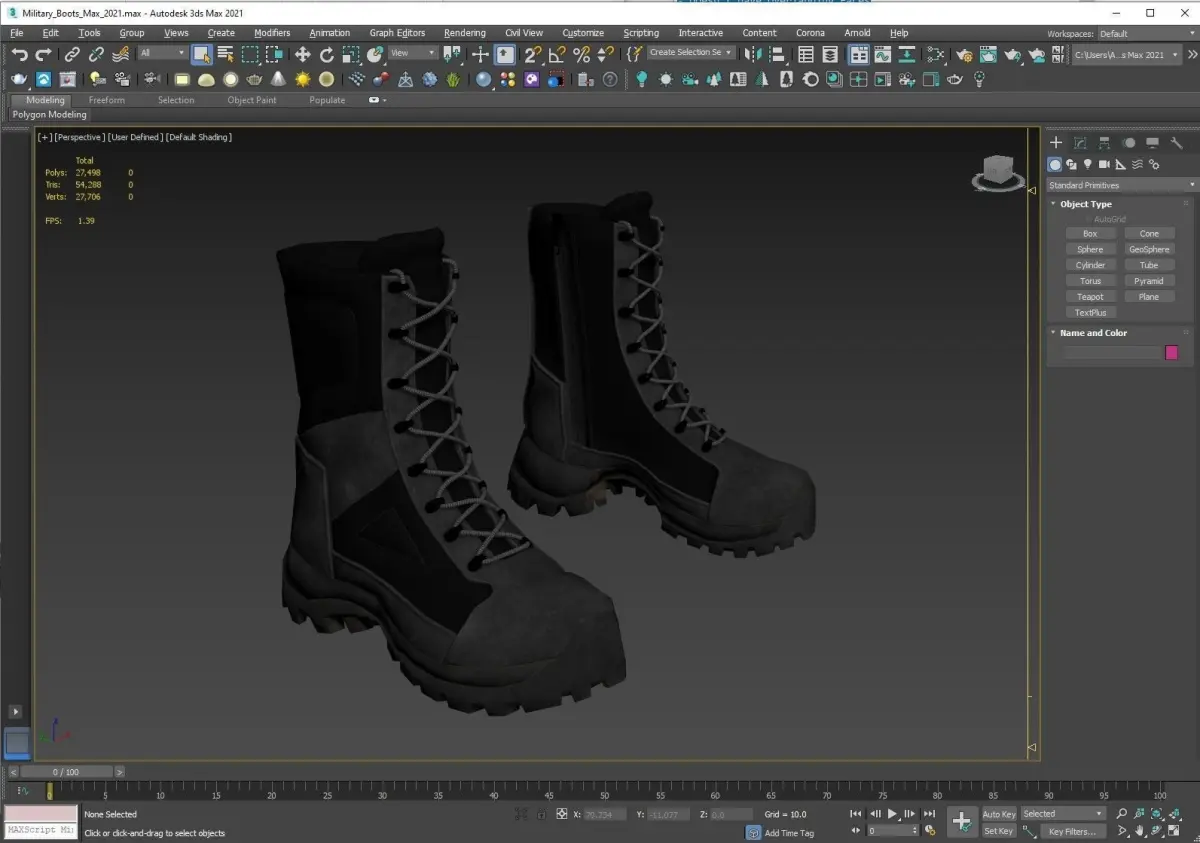Collapse the Object Type rollout
The height and width of the screenshot is (843, 1200).
point(1086,204)
